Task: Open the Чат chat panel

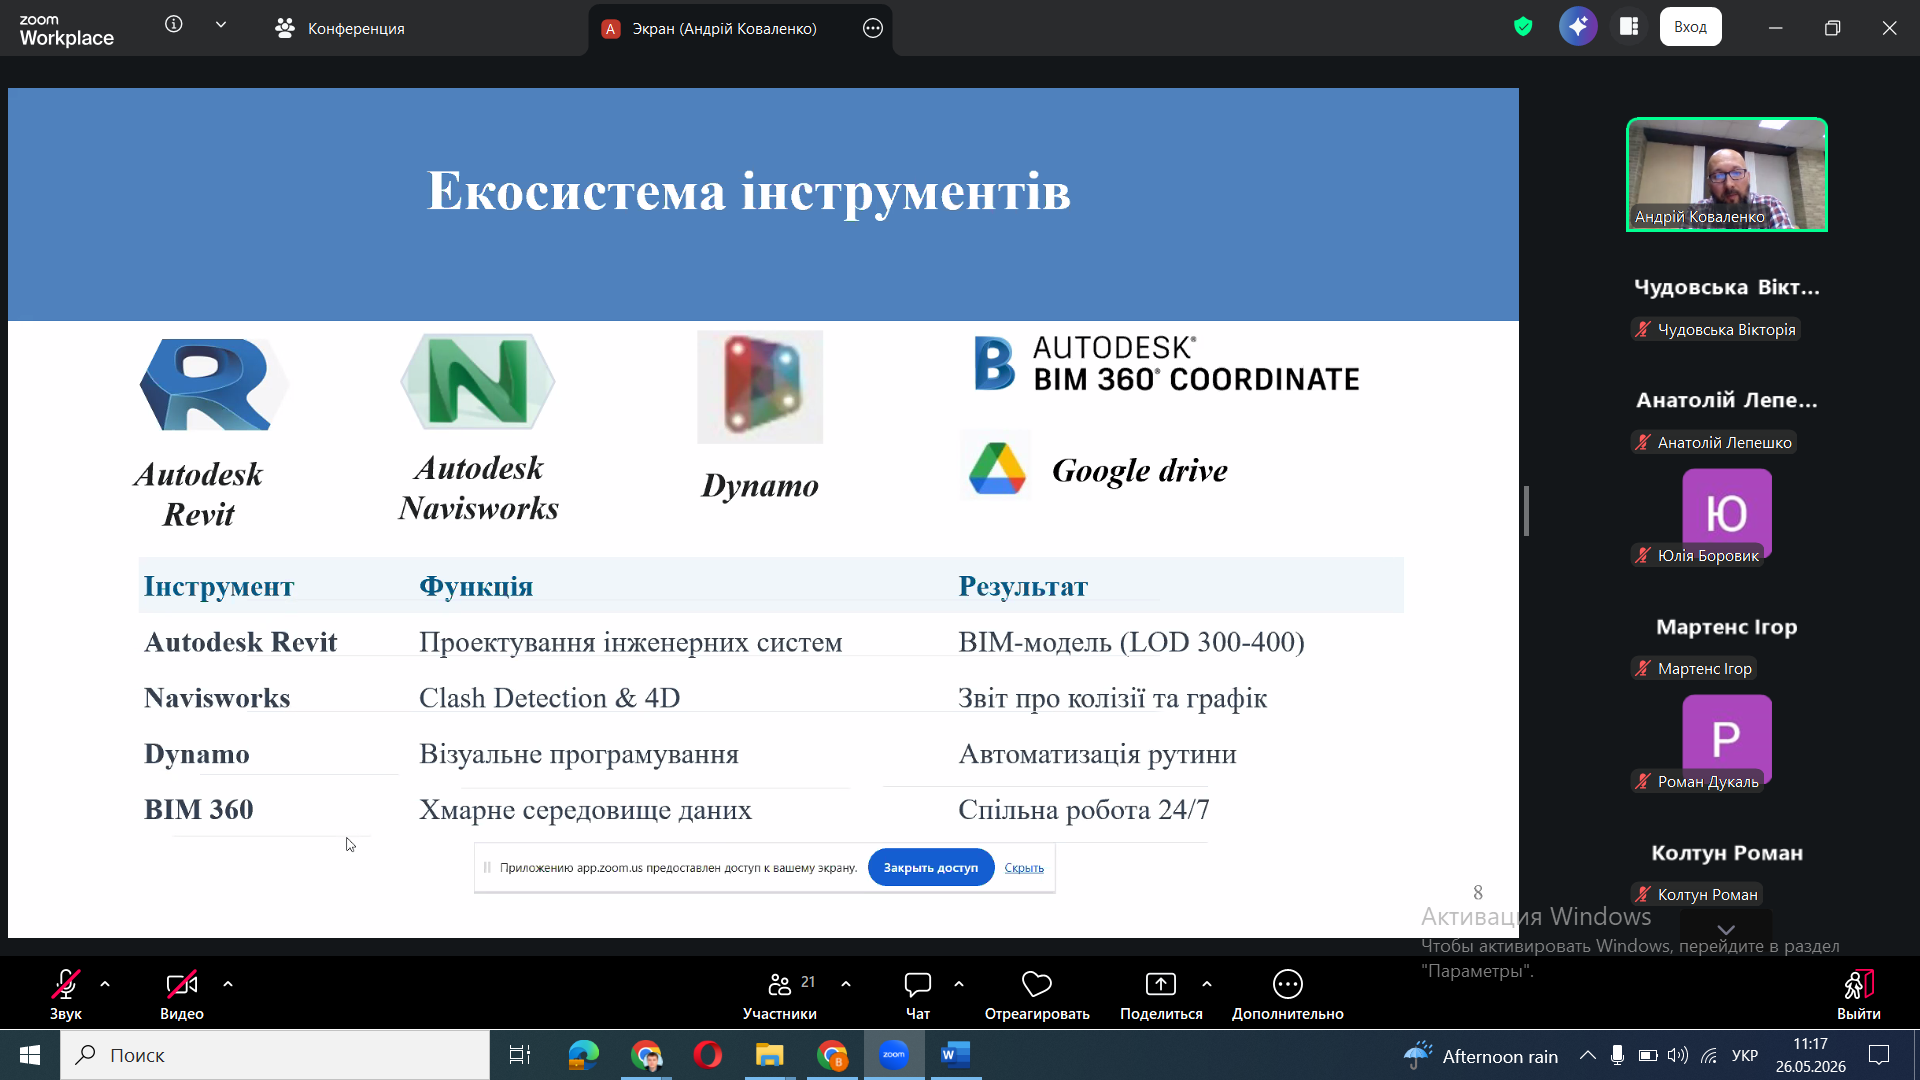Action: 917,994
